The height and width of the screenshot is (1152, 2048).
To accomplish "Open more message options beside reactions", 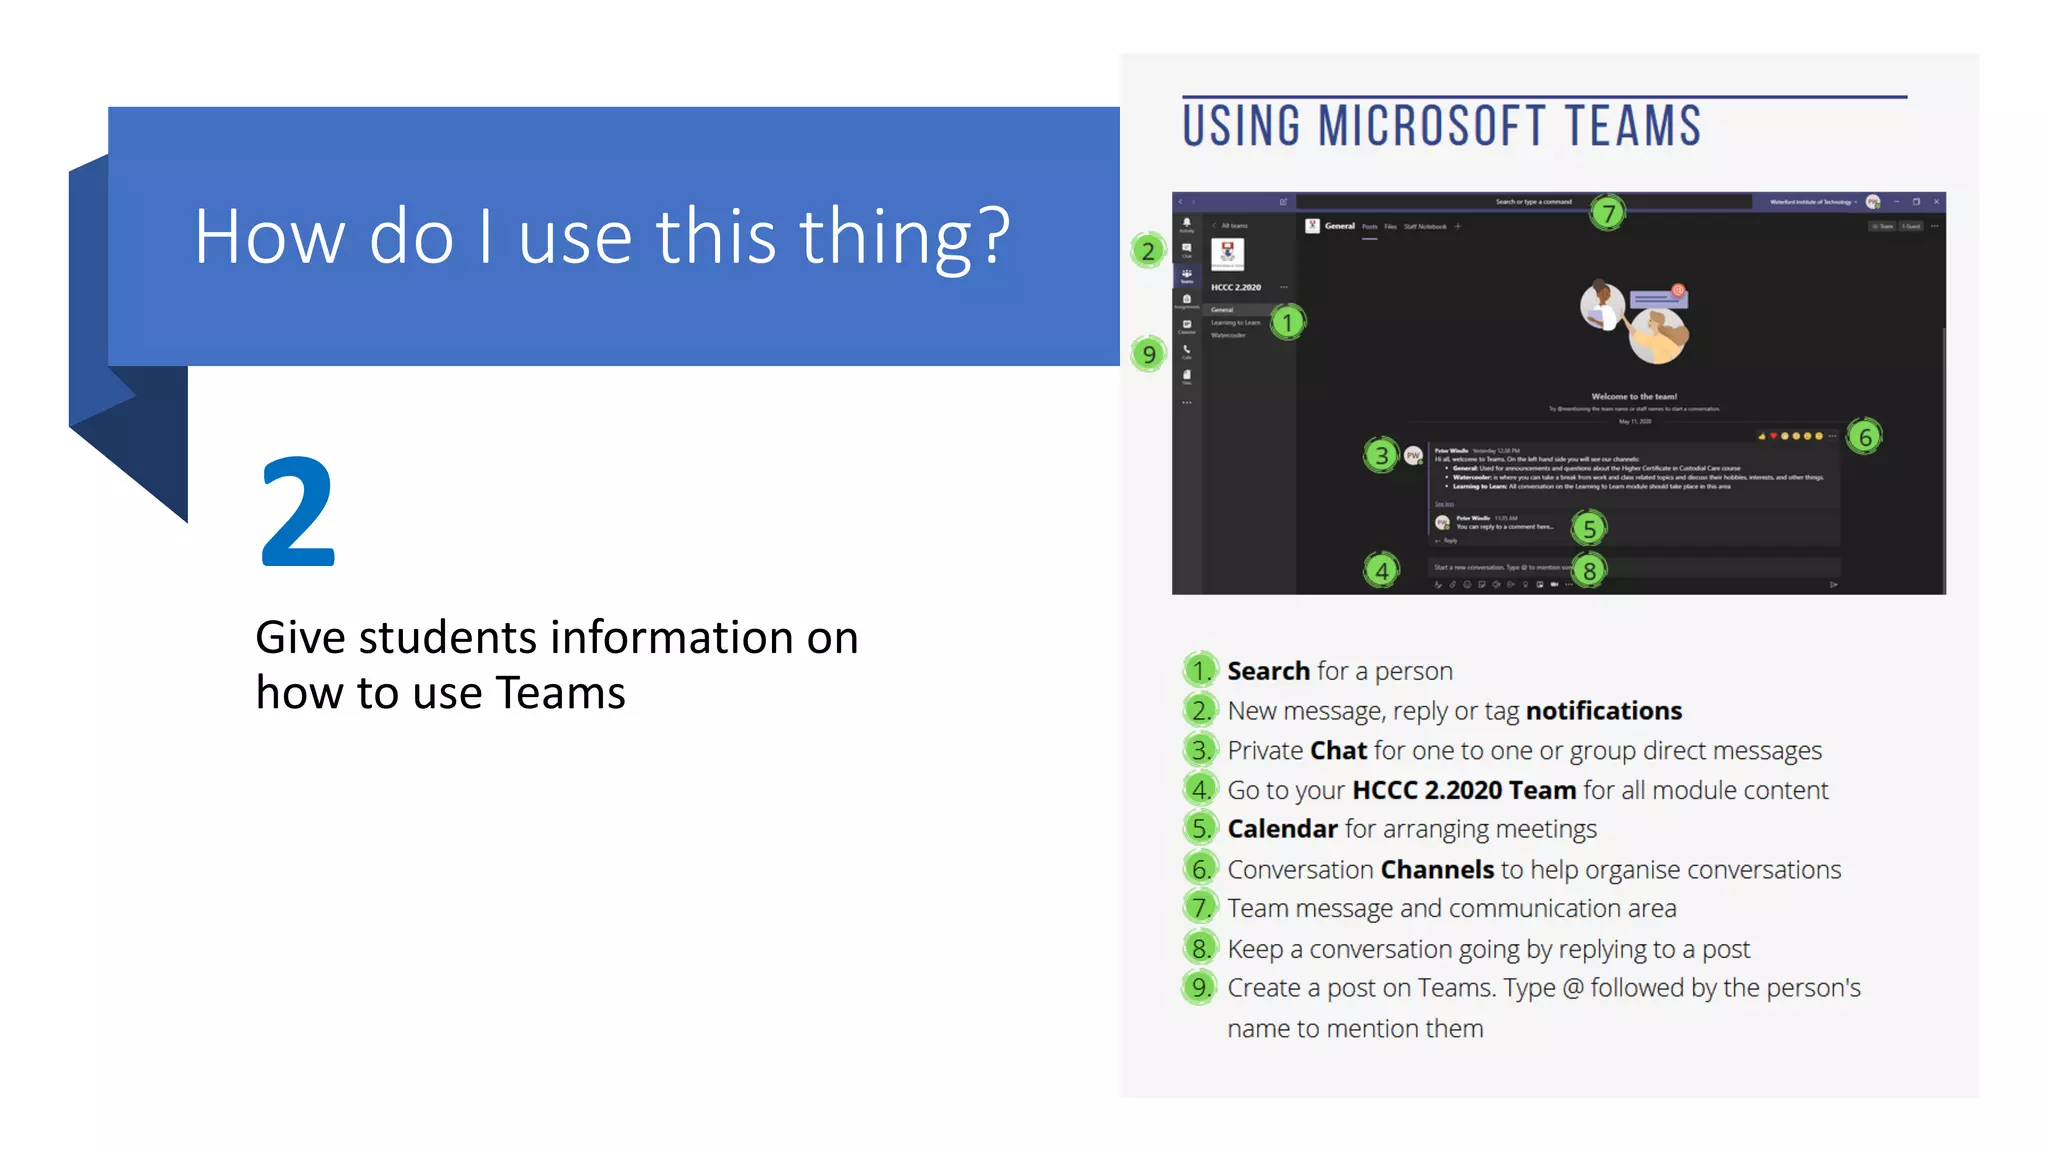I will (1832, 436).
